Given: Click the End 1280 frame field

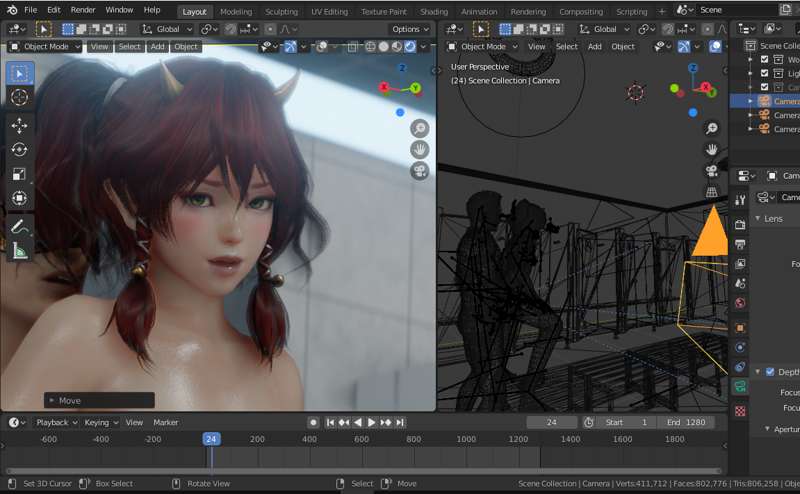Looking at the screenshot, I should tap(685, 423).
